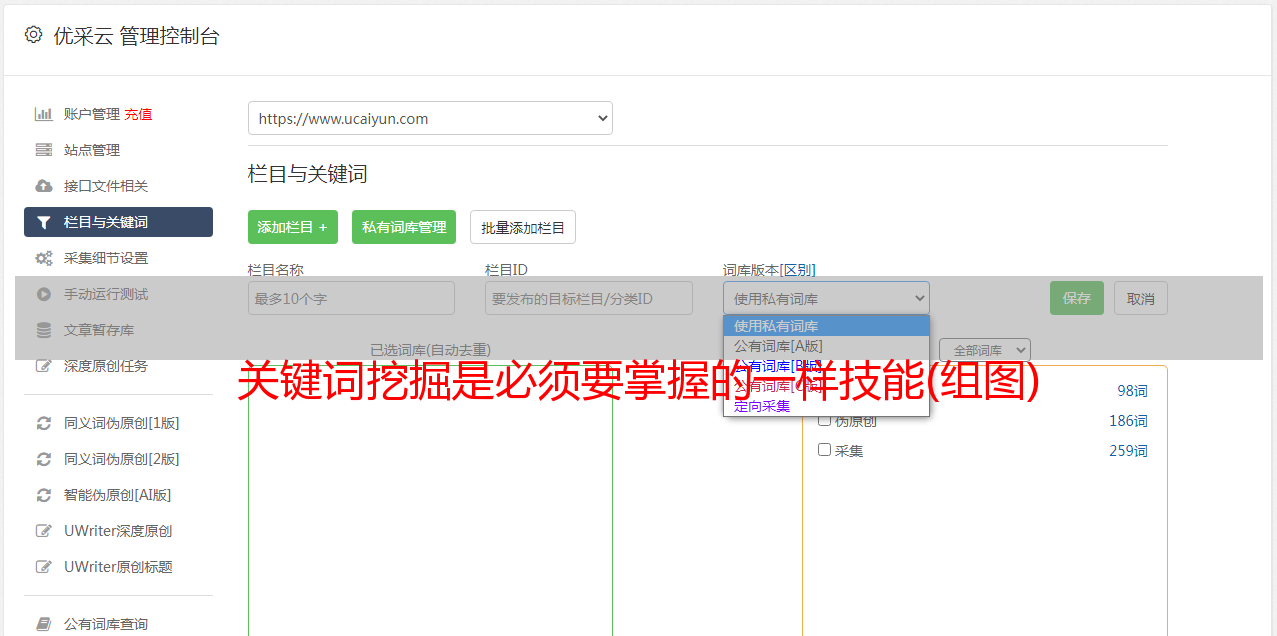
Task: Click the red 充值 link
Action: [x=139, y=114]
